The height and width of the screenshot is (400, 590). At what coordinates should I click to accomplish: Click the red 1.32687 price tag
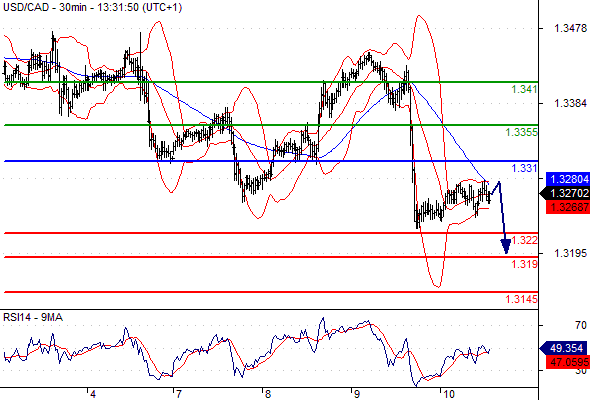pyautogui.click(x=568, y=207)
